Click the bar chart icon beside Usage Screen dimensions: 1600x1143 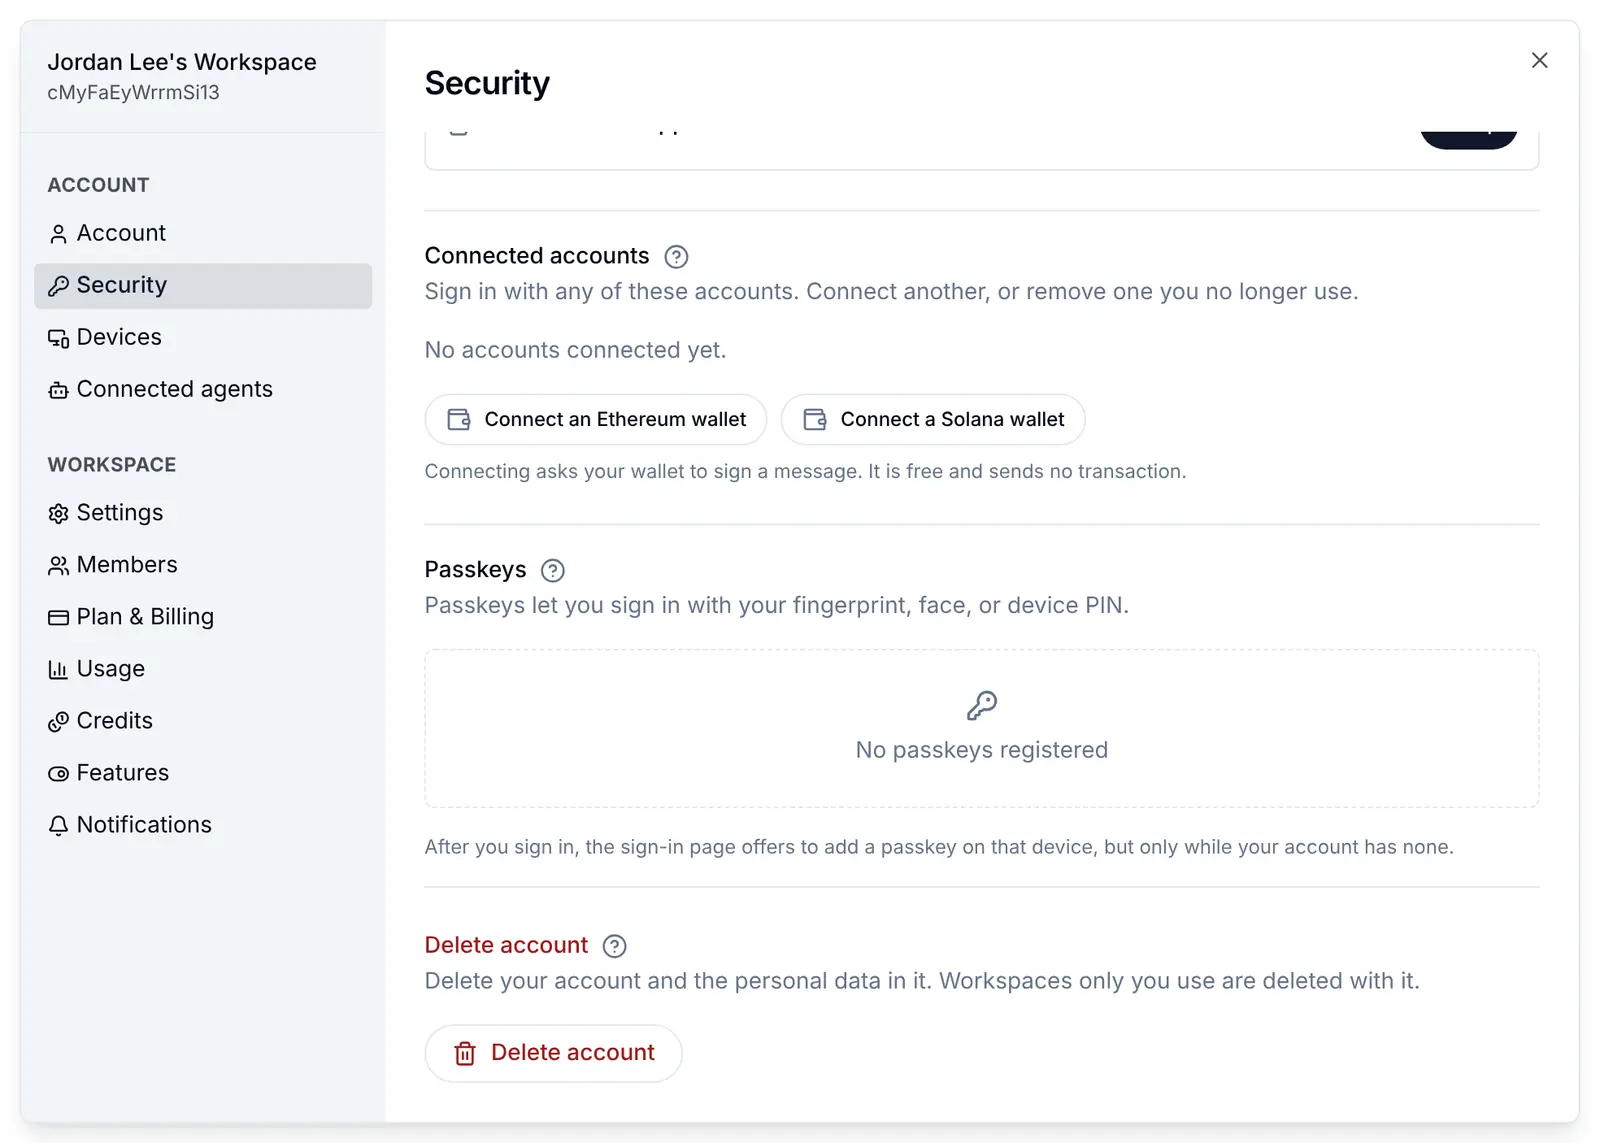pos(59,670)
